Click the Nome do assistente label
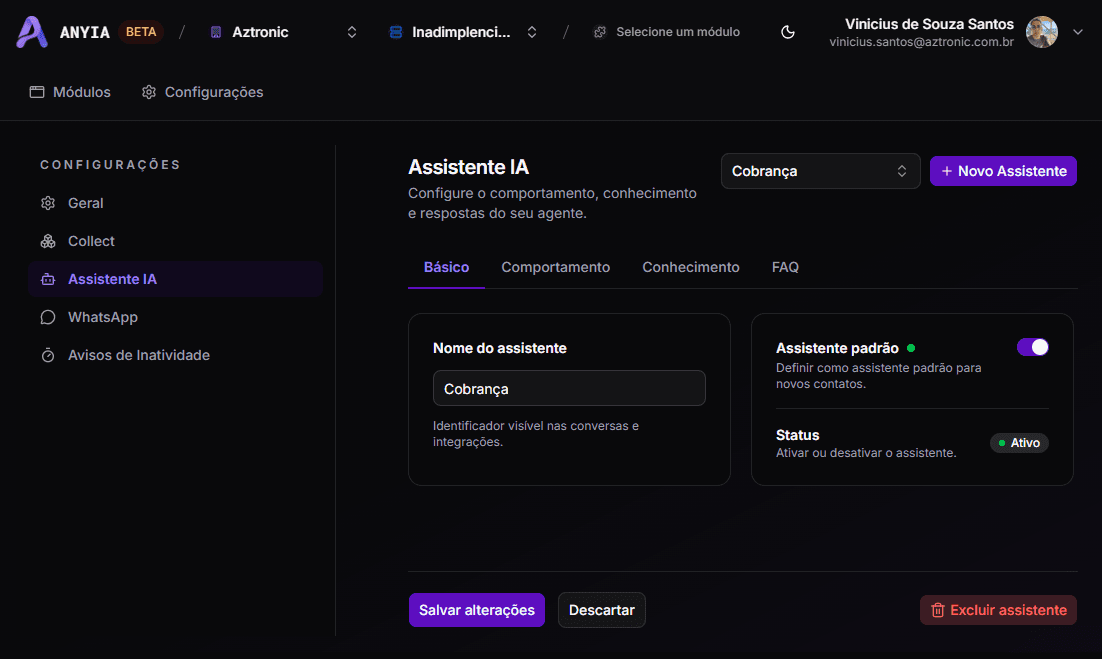1102x659 pixels. [500, 348]
